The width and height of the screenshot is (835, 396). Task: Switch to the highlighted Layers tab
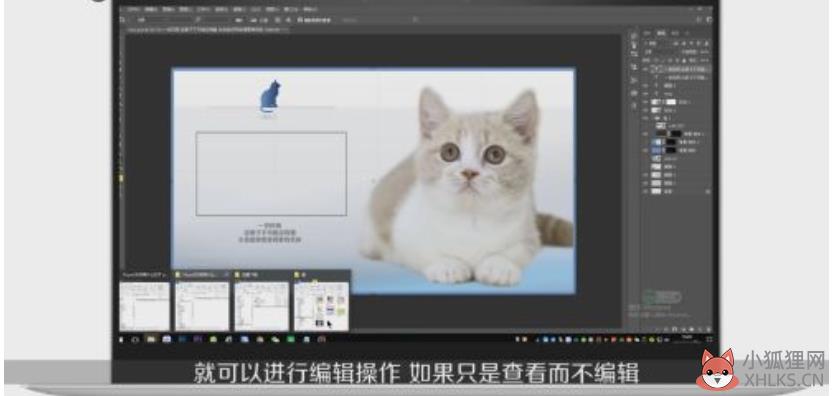(x=661, y=33)
